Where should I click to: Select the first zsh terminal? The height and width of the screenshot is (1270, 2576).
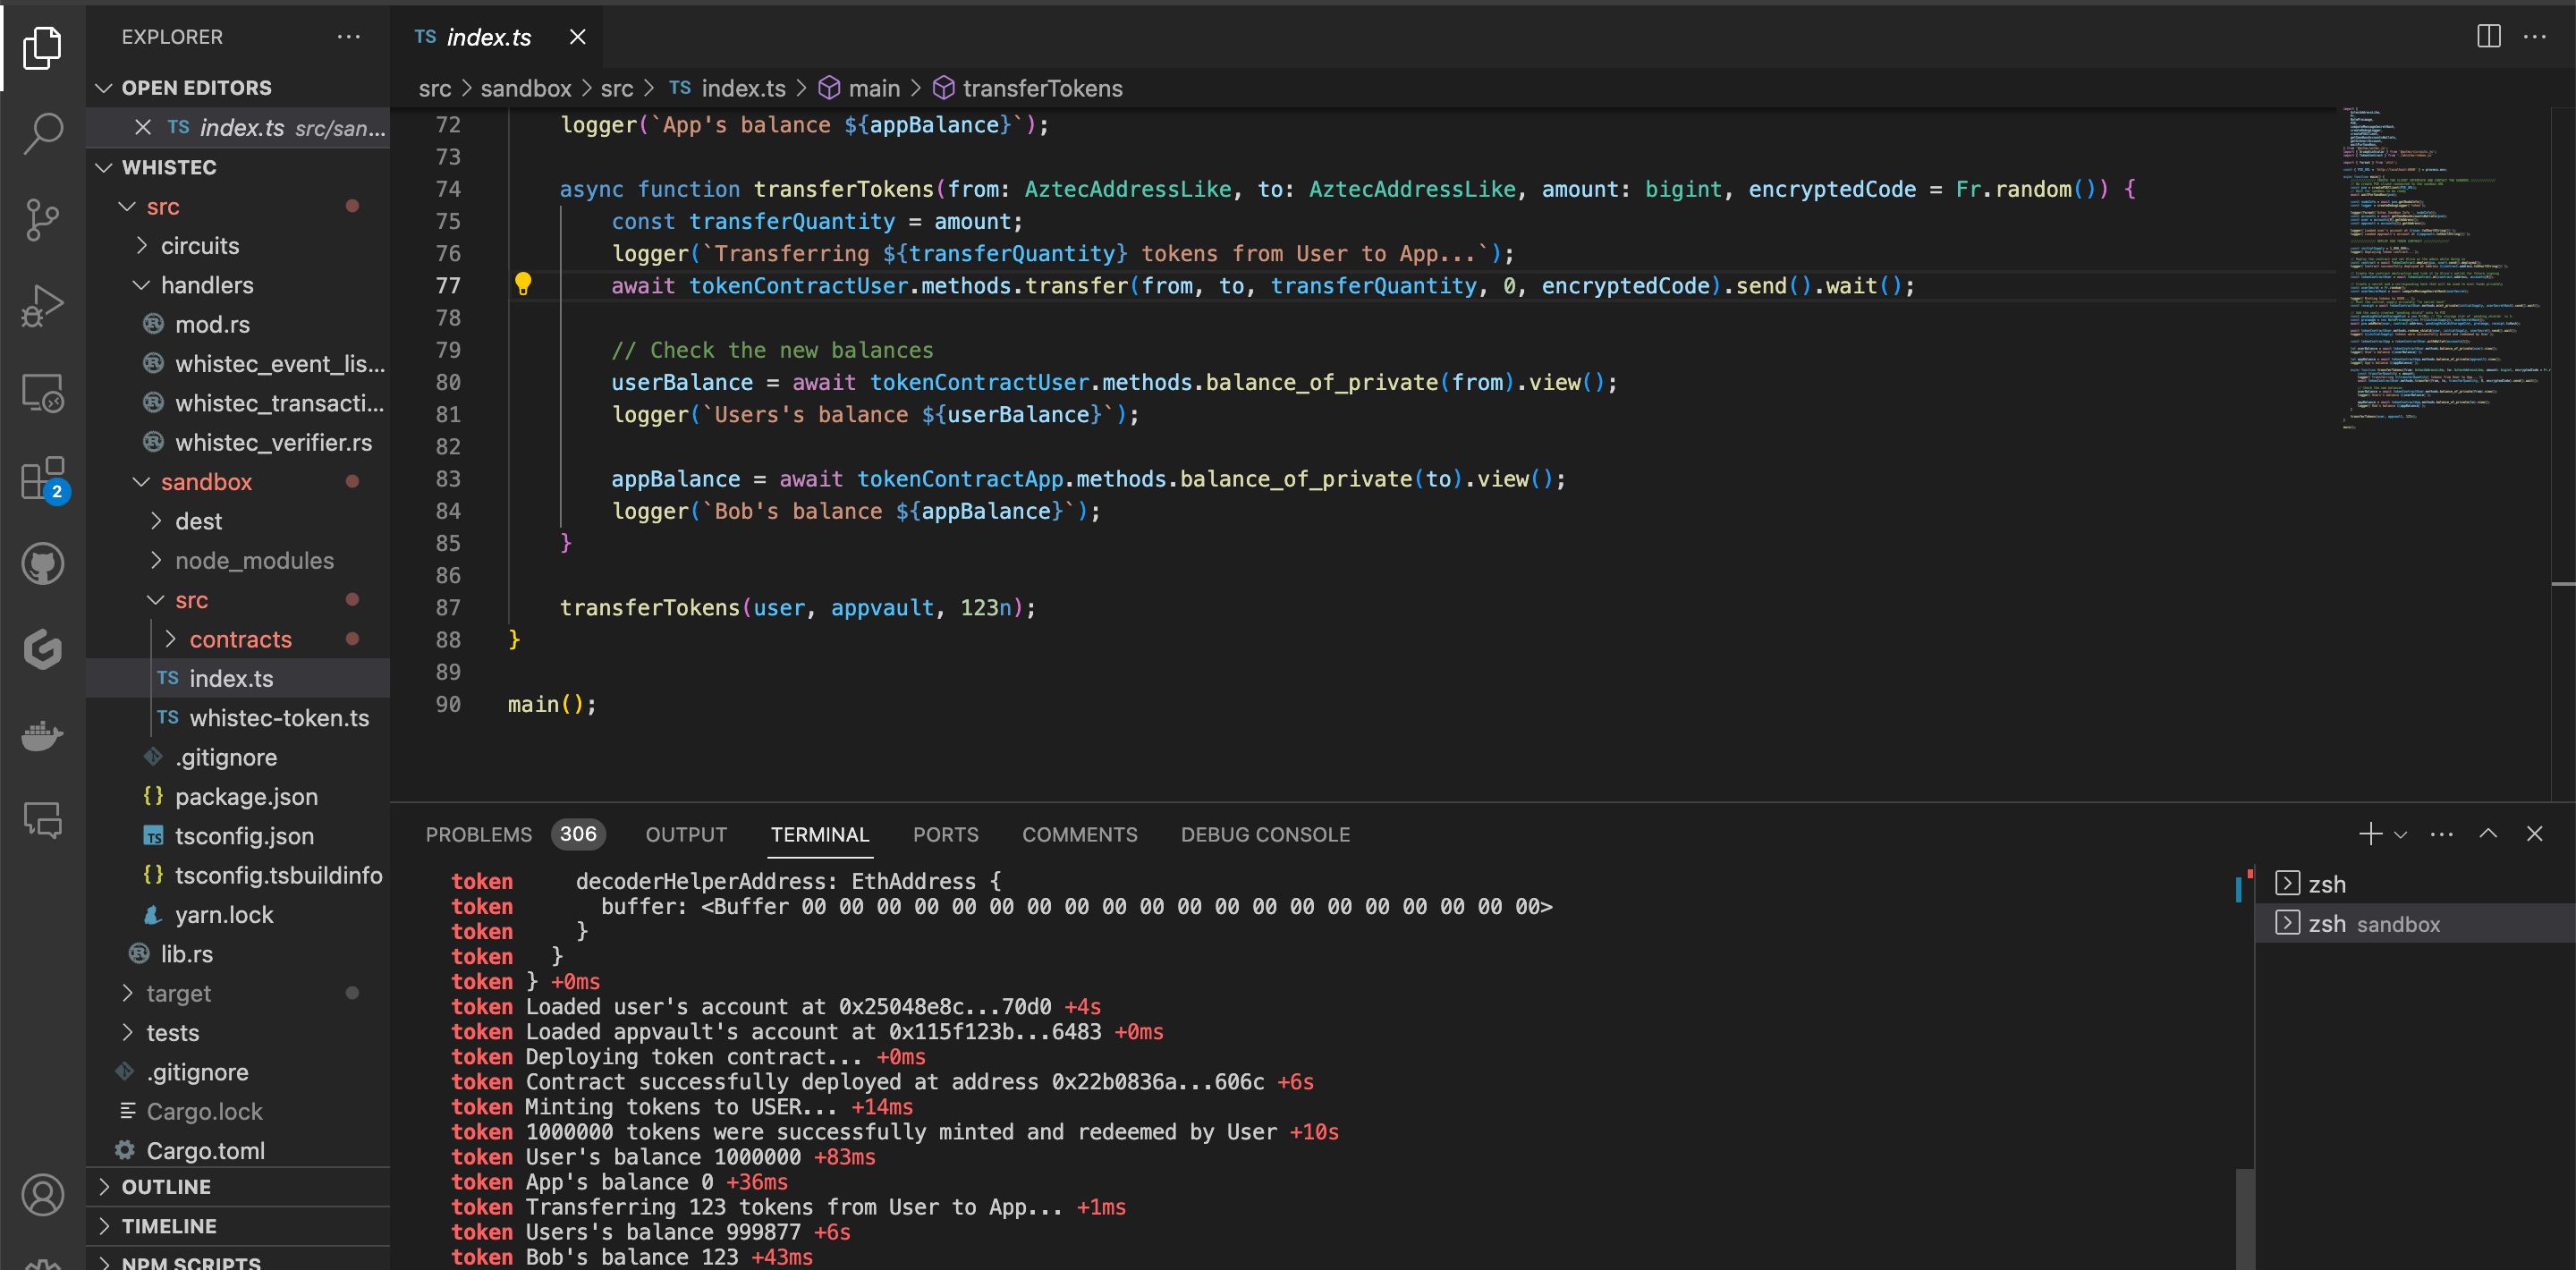pyautogui.click(x=2415, y=884)
